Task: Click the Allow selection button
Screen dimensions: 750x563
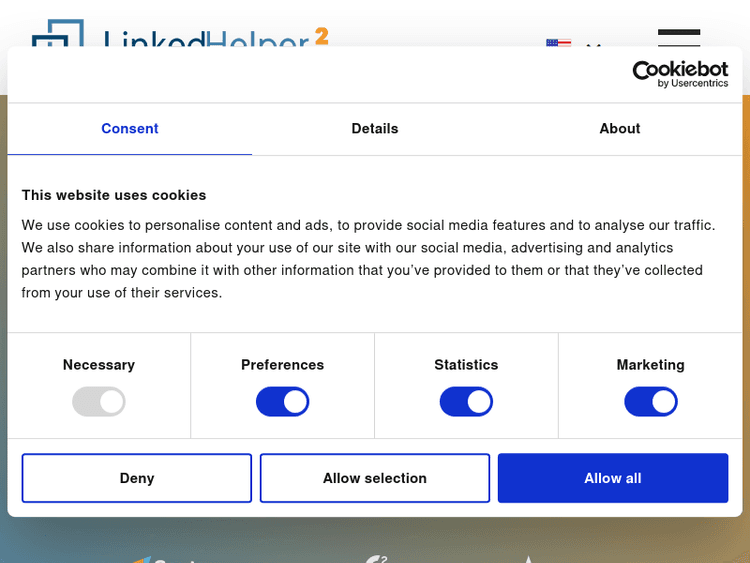Action: [x=375, y=478]
